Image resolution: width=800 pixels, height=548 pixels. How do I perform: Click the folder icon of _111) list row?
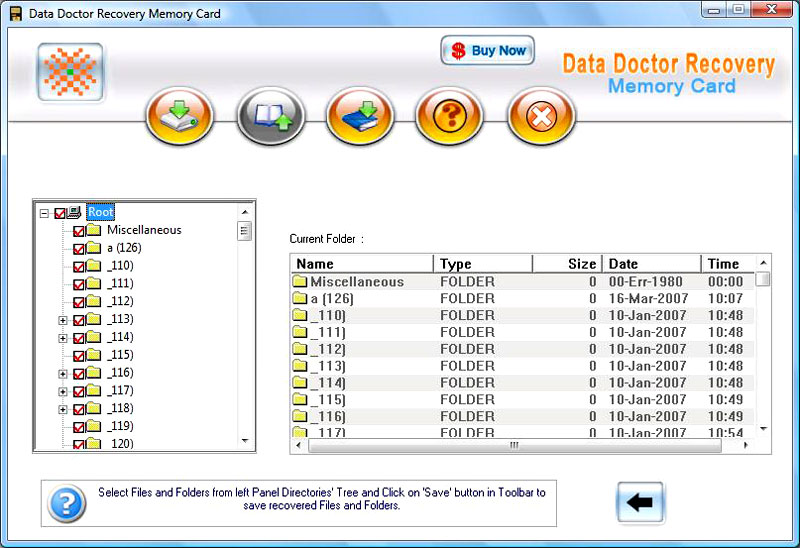300,332
